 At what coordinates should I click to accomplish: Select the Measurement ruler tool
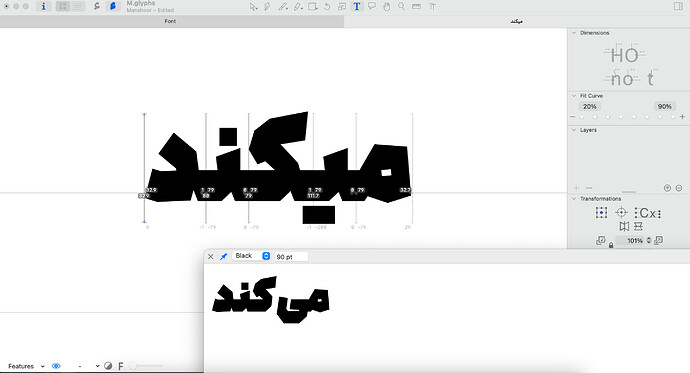416,7
